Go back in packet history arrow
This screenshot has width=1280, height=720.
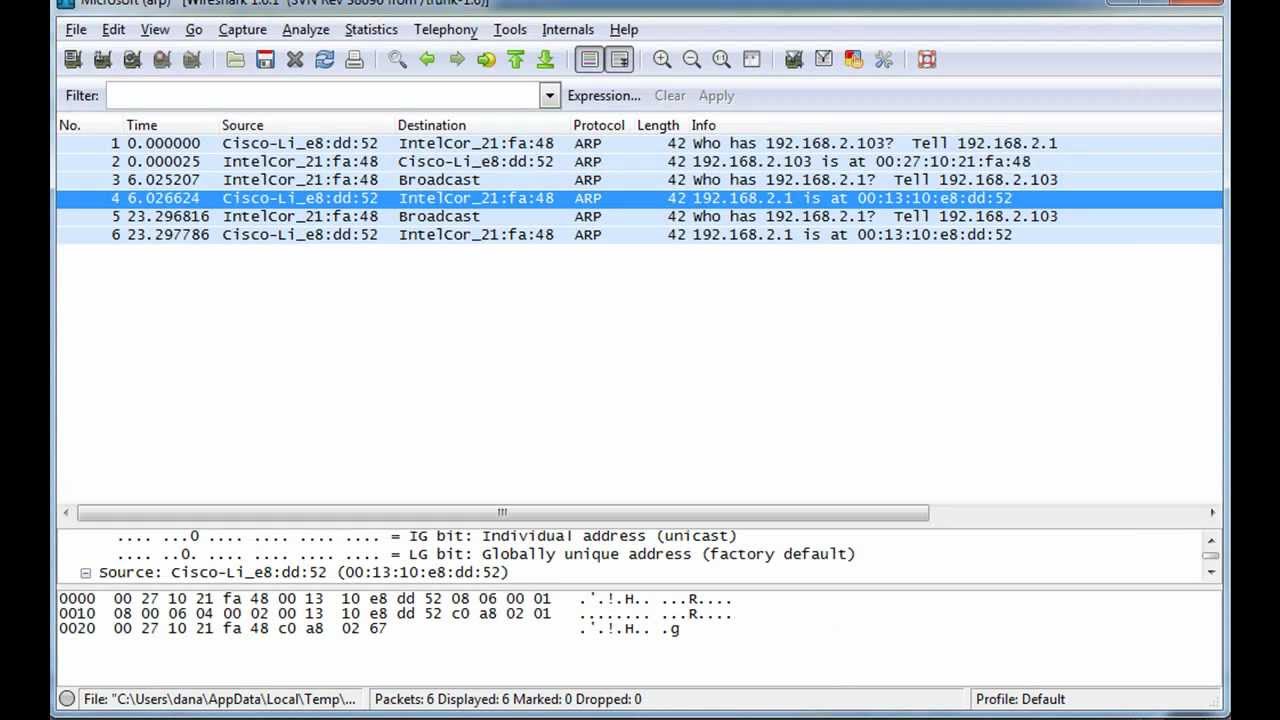click(427, 60)
